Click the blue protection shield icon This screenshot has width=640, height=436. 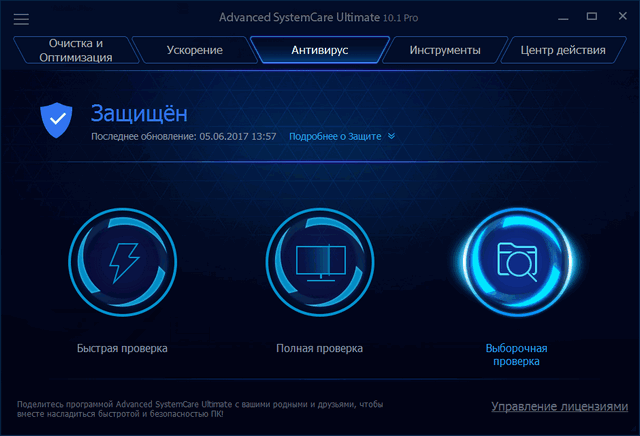pyautogui.click(x=56, y=120)
